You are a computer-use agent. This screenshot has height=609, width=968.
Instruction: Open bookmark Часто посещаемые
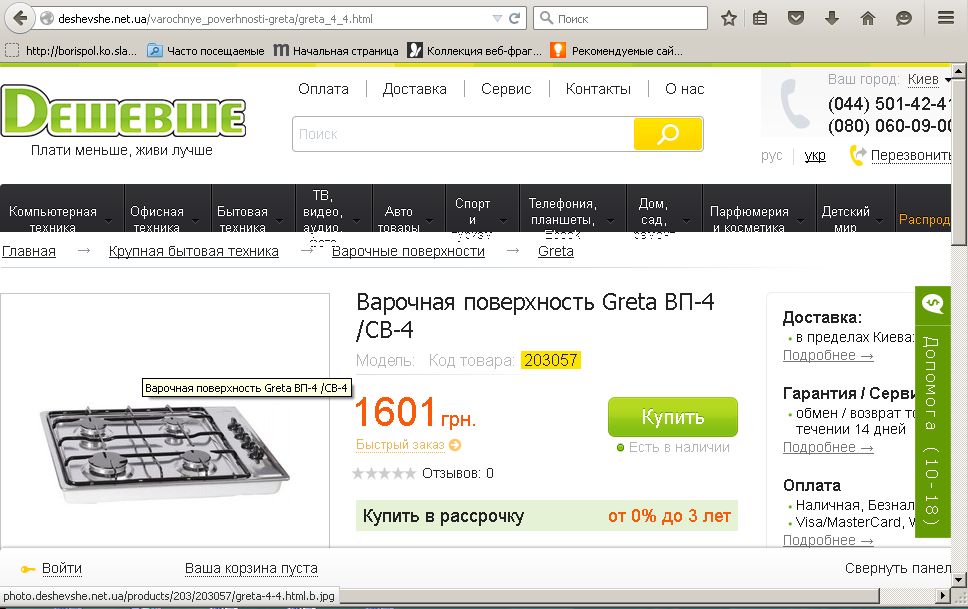coord(206,51)
